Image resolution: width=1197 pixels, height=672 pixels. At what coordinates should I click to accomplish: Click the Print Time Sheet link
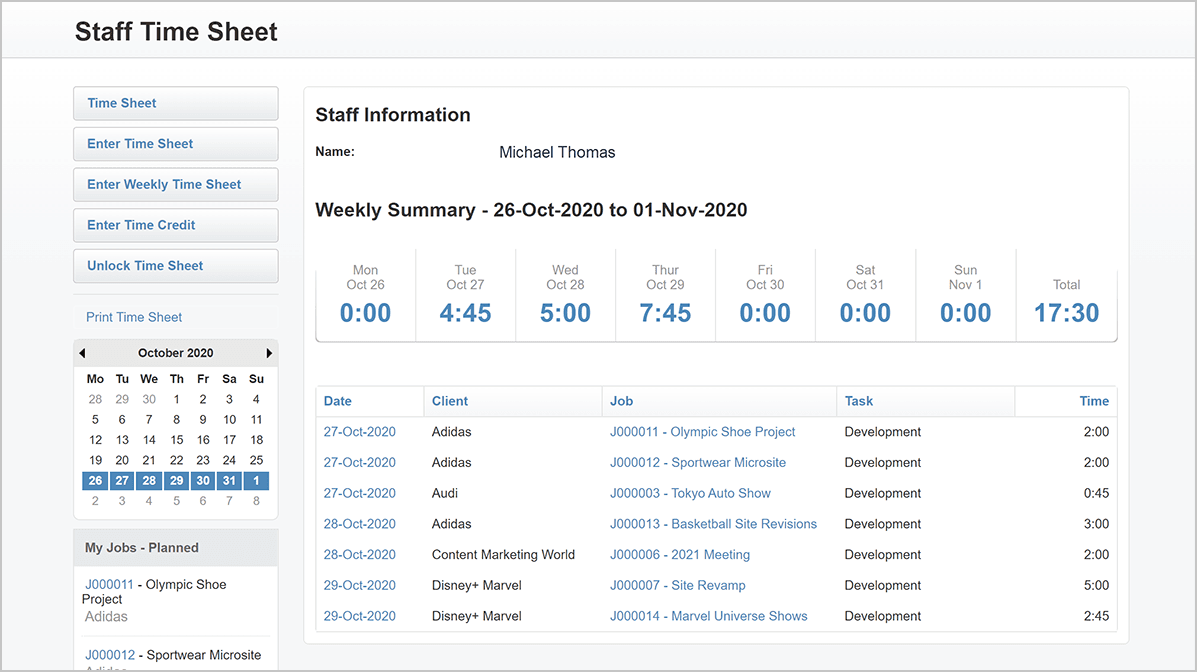[134, 317]
